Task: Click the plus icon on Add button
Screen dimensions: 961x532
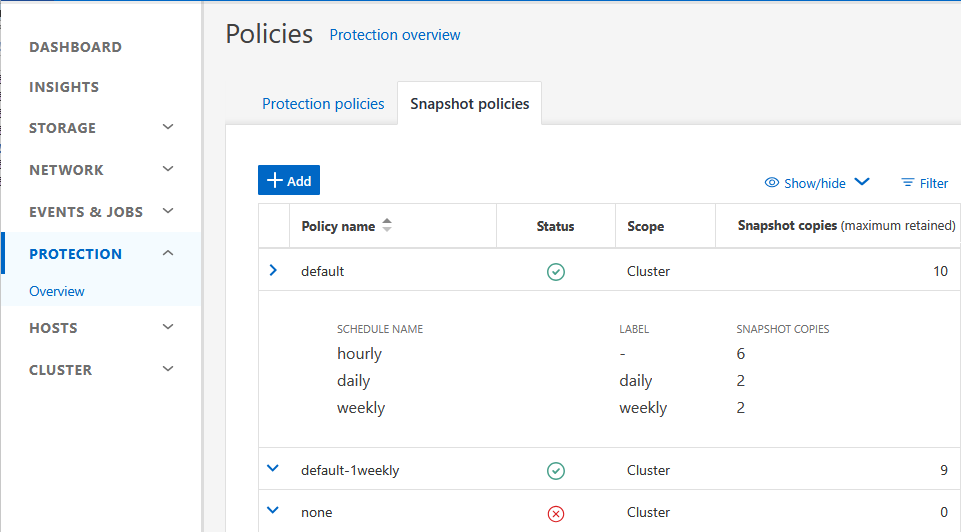Action: pos(275,180)
